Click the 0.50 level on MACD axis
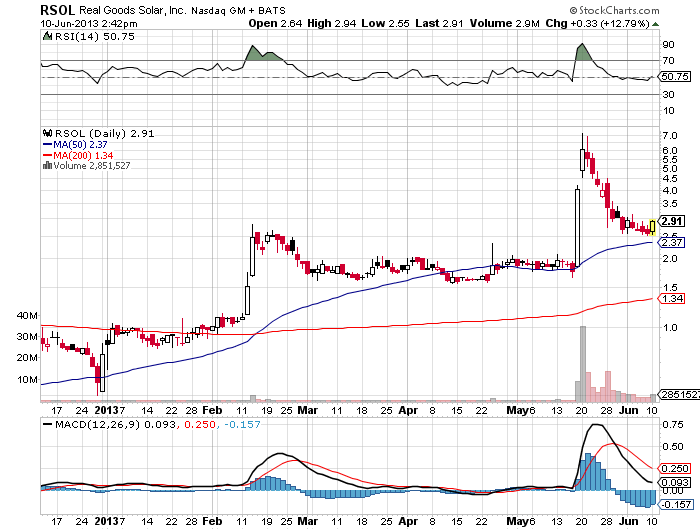 point(672,446)
